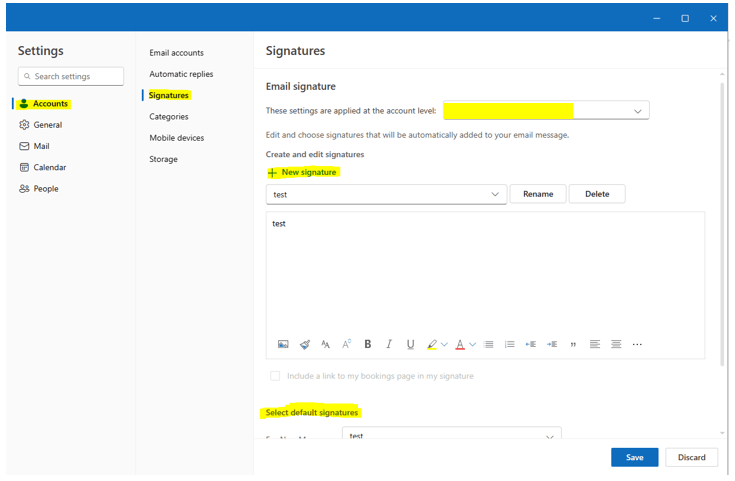
Task: Open the People settings section
Action: (x=38, y=188)
